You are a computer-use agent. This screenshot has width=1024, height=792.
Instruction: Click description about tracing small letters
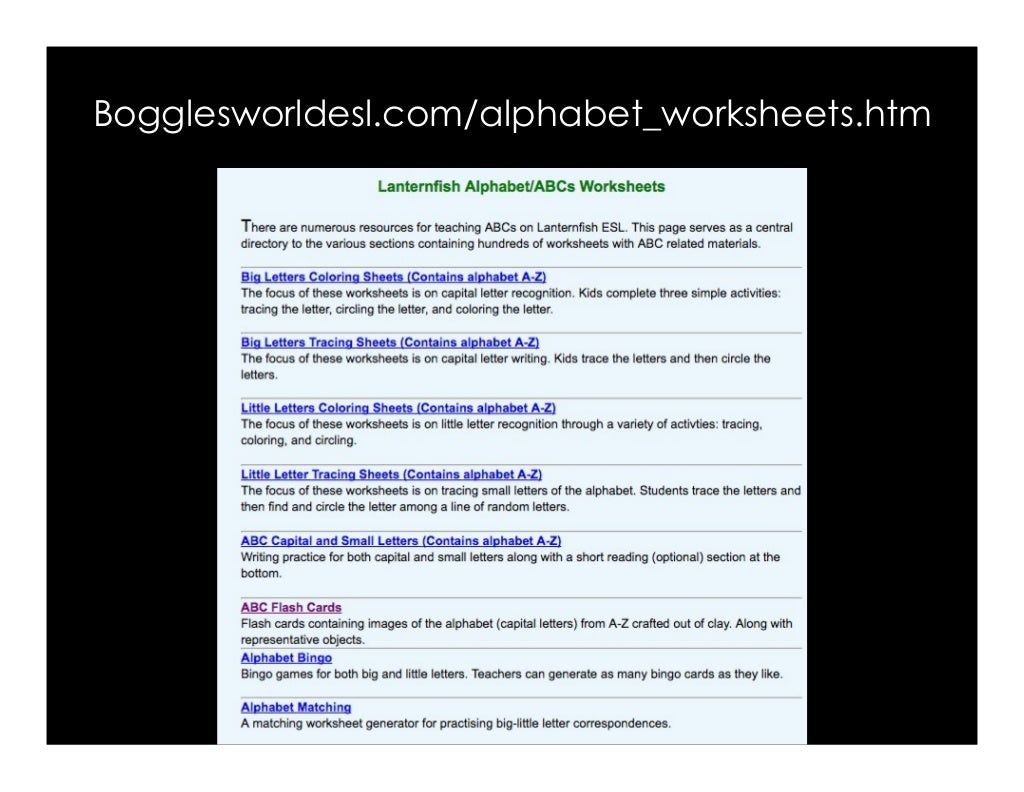coord(520,498)
